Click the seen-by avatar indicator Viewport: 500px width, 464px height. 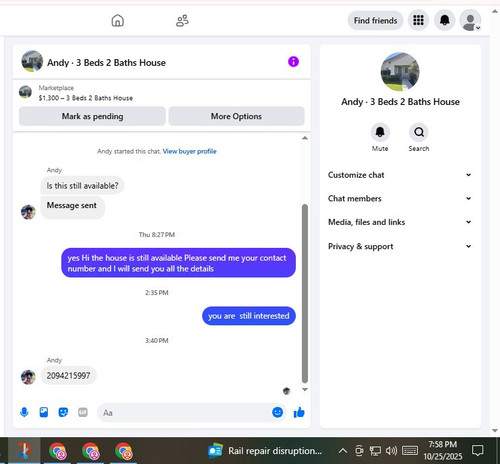coord(286,391)
